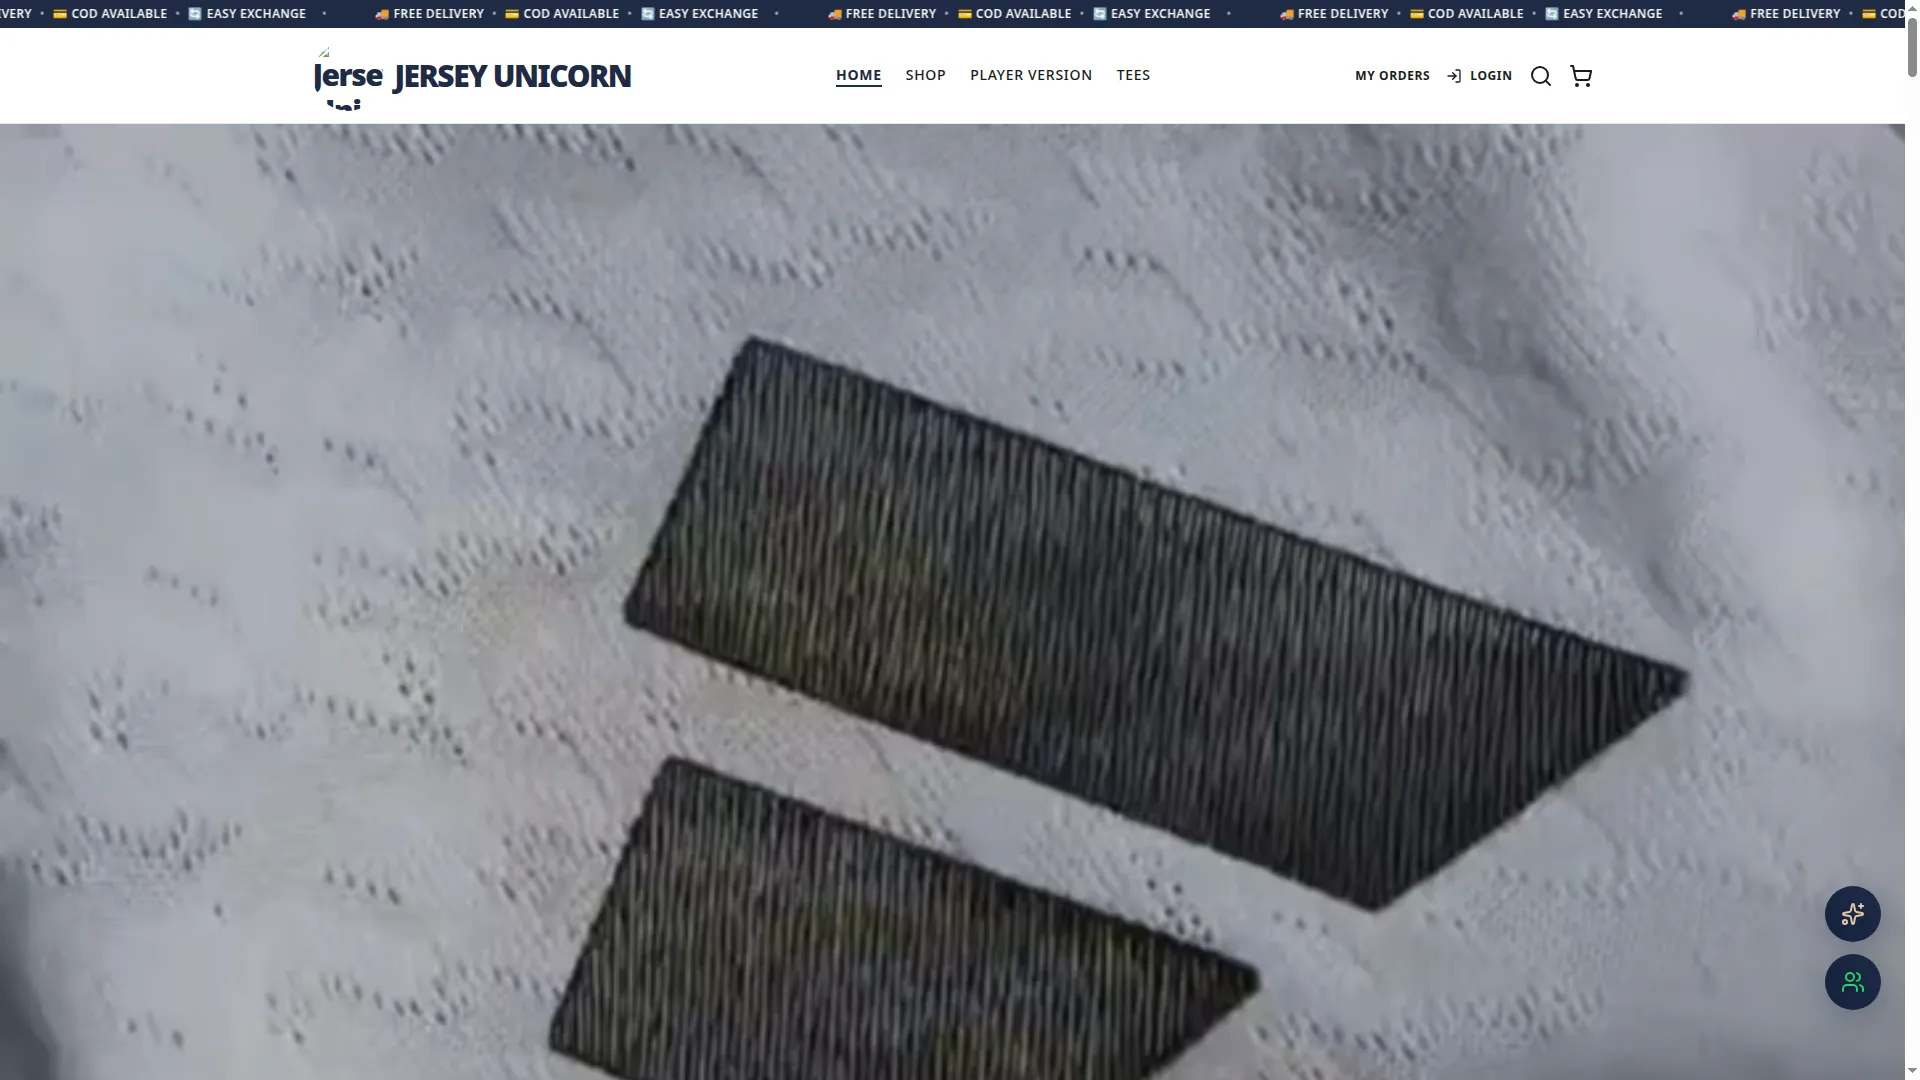Click the Jersey Unicorn logo image

tap(349, 76)
